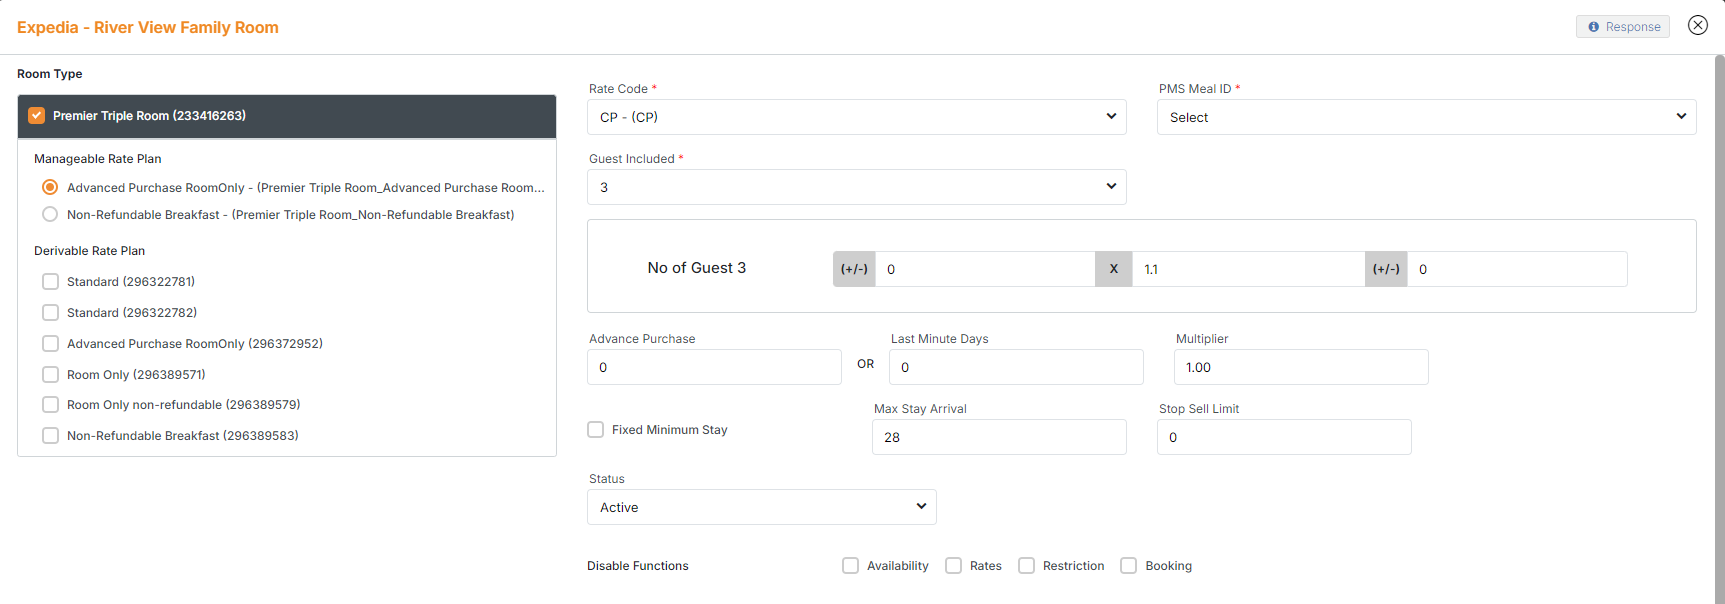The image size is (1725, 604).
Task: Enable the Fixed Minimum Stay checkbox
Action: tap(596, 430)
